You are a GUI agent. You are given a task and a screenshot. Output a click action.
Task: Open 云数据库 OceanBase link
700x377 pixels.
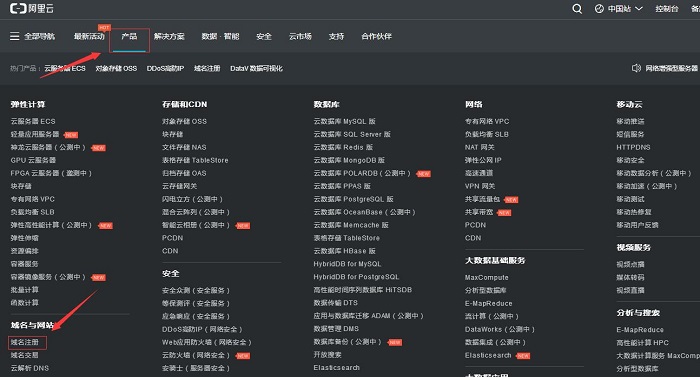364,212
